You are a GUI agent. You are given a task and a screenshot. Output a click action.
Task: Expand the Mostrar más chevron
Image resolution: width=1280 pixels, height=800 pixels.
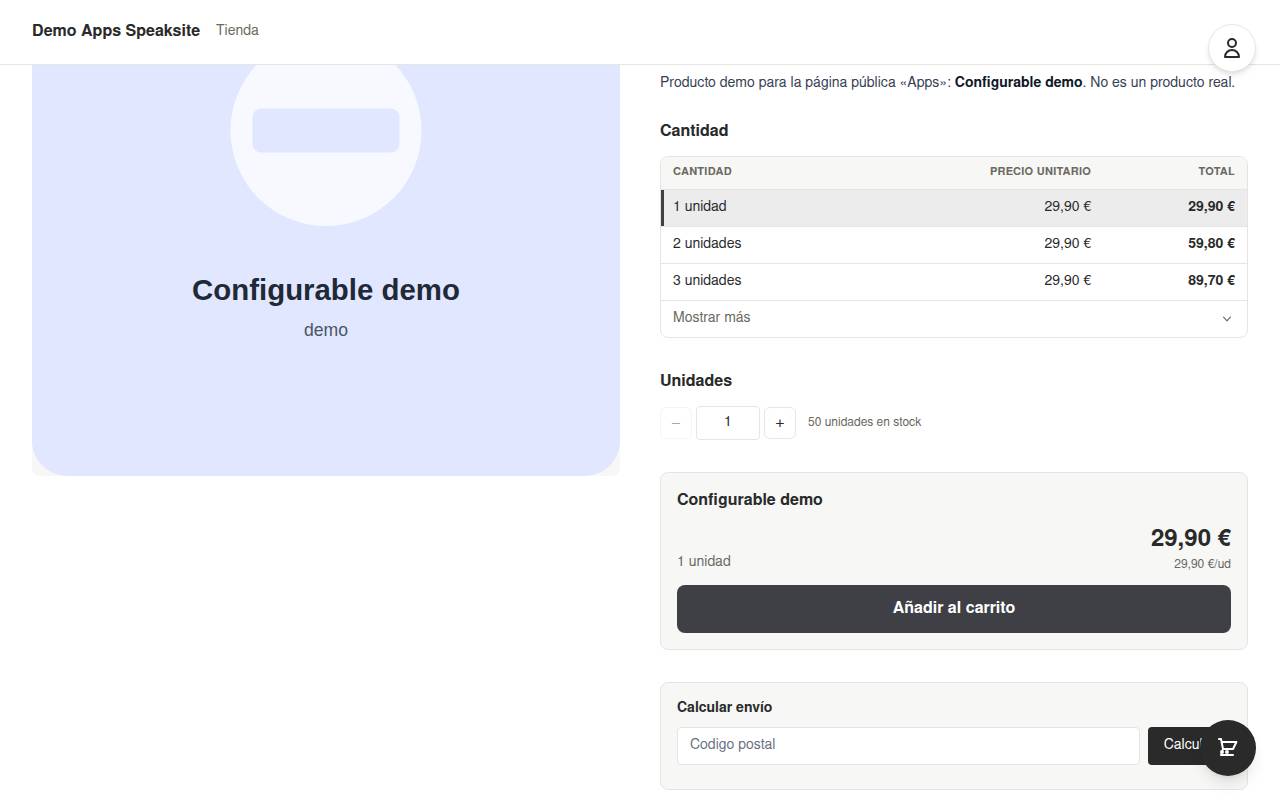[x=1227, y=318]
